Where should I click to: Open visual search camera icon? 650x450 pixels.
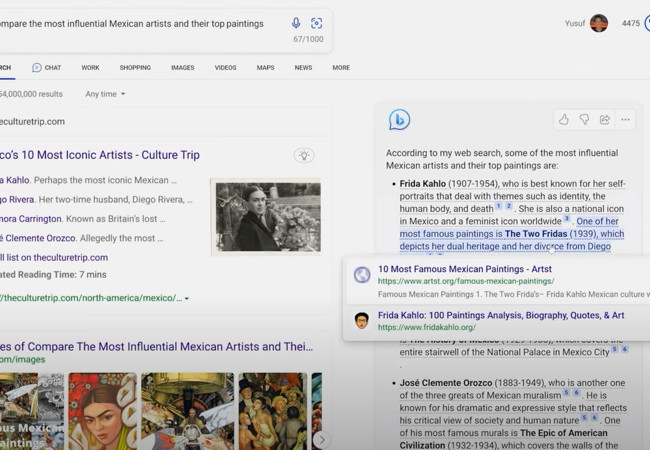point(317,23)
